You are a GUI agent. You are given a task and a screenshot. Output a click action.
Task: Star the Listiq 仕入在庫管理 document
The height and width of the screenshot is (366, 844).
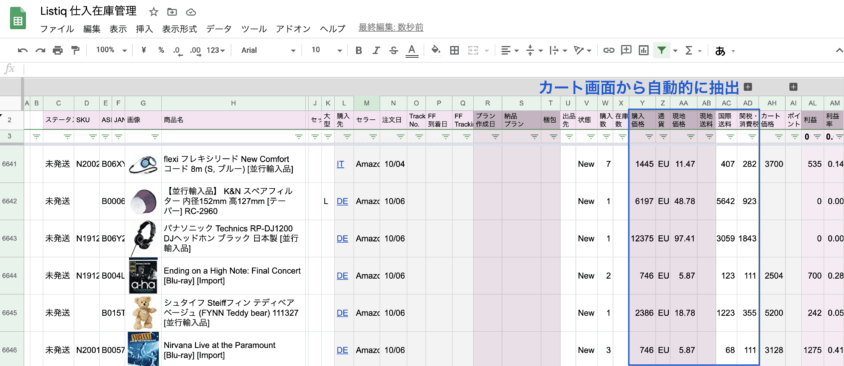click(x=153, y=12)
